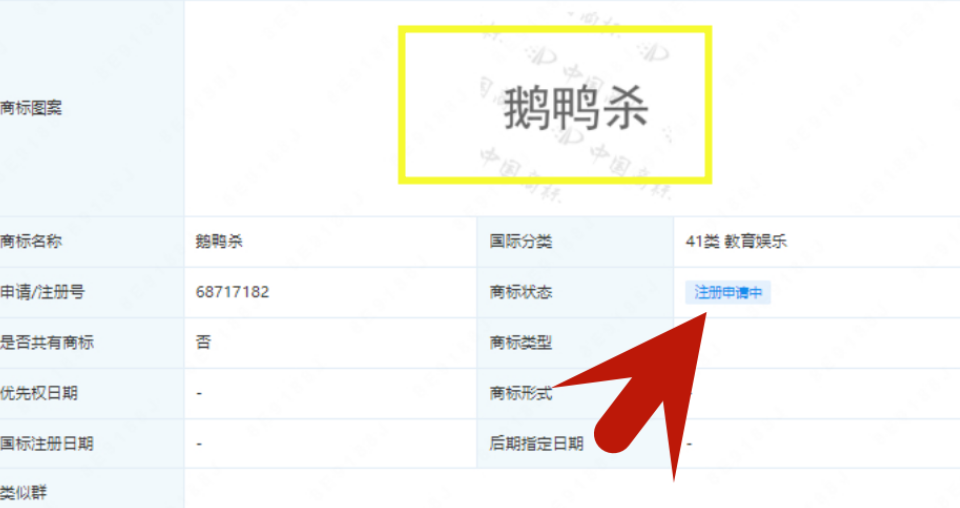Screen dimensions: 960x508
Task: Click the 国标注册日期 field label
Action: [x=47, y=443]
